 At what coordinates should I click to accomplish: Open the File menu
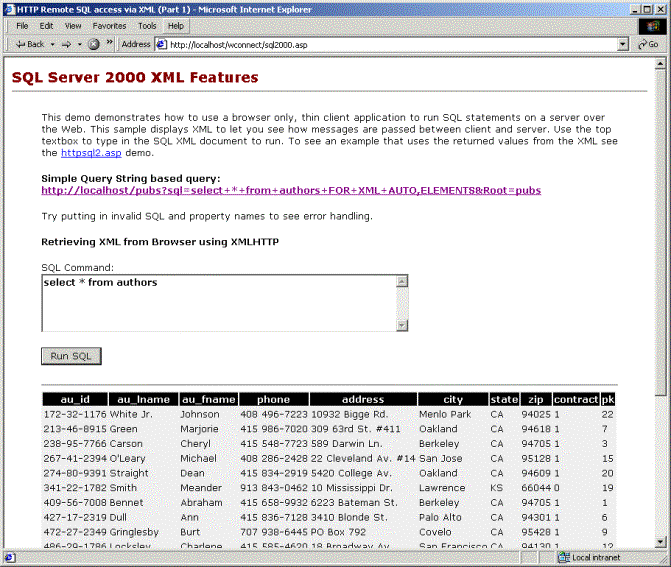click(22, 26)
